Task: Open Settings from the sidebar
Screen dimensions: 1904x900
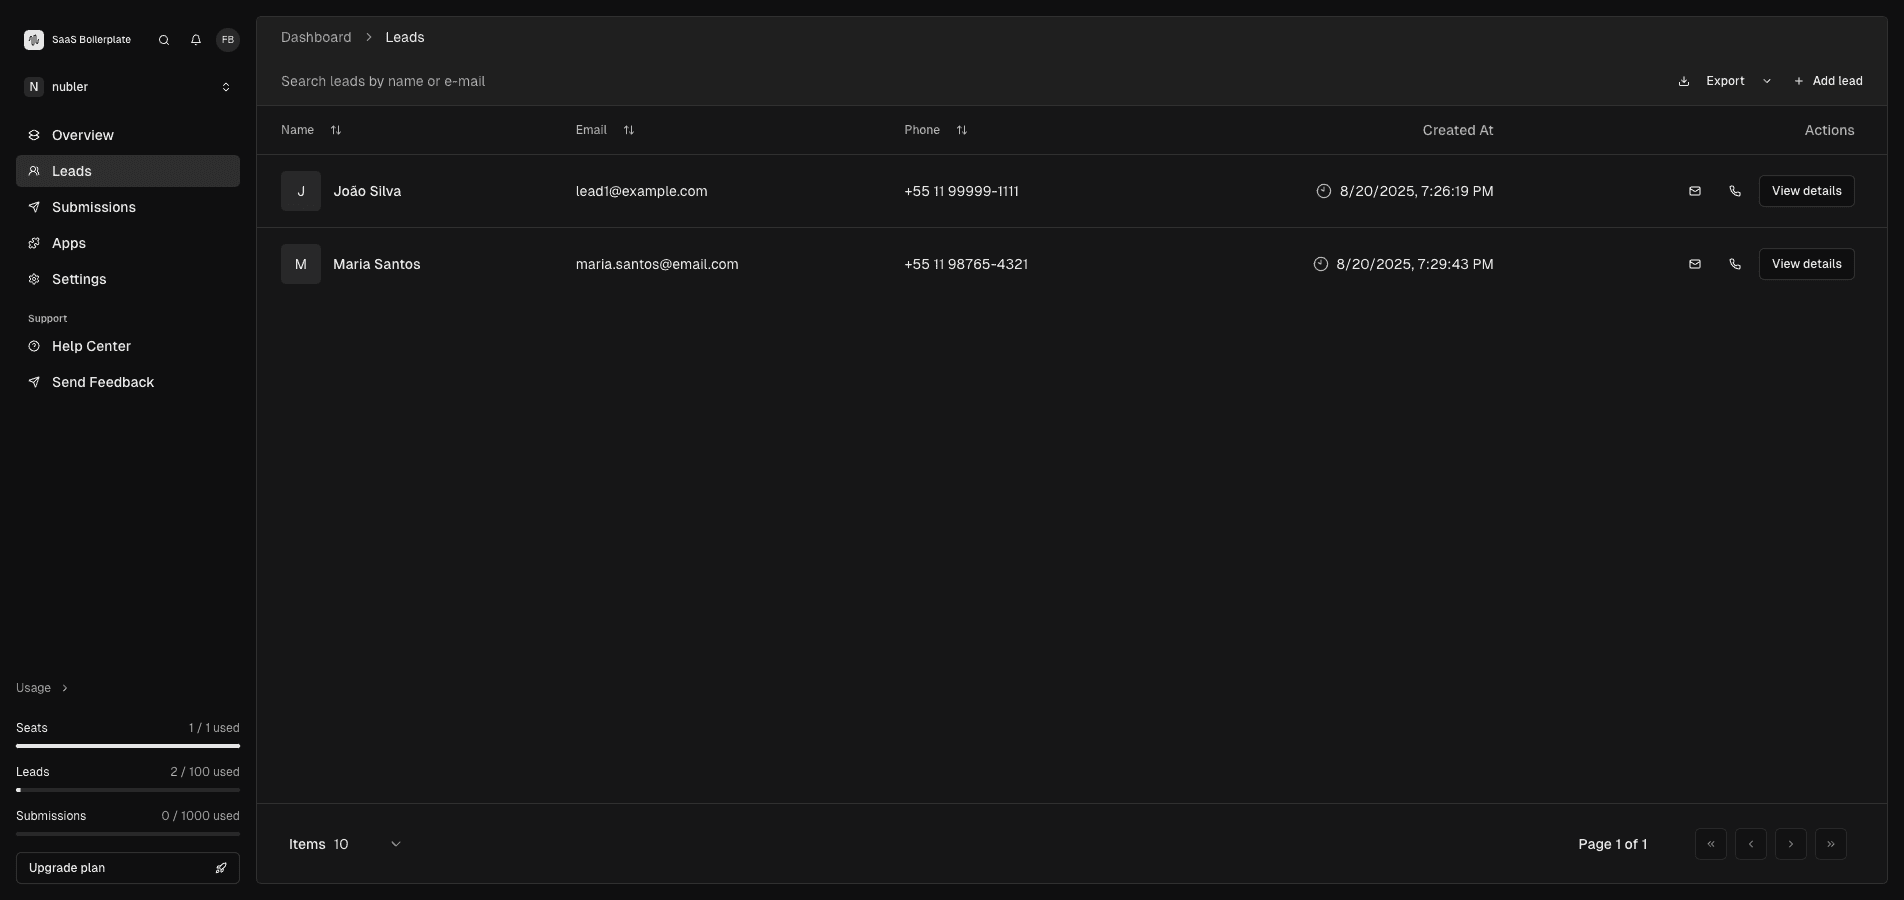Action: (x=79, y=279)
